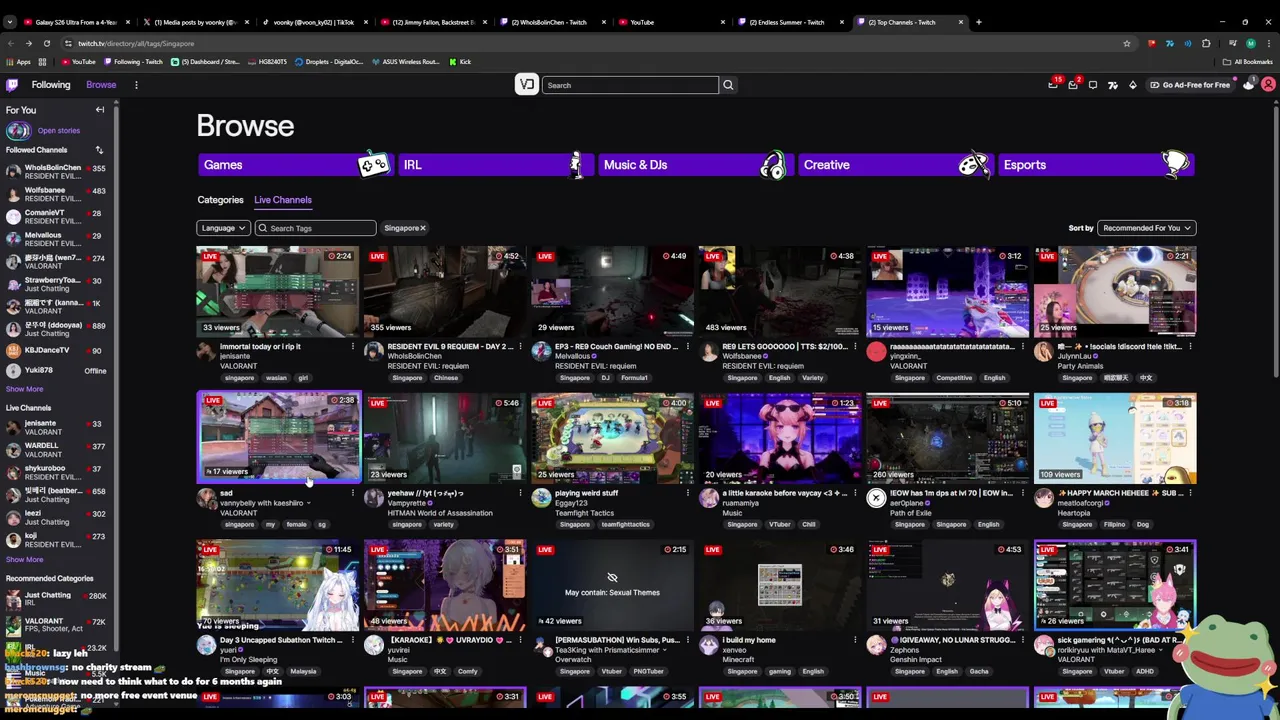Open YouTube bookmark in bookmarks bar
The height and width of the screenshot is (720, 1280).
click(78, 62)
